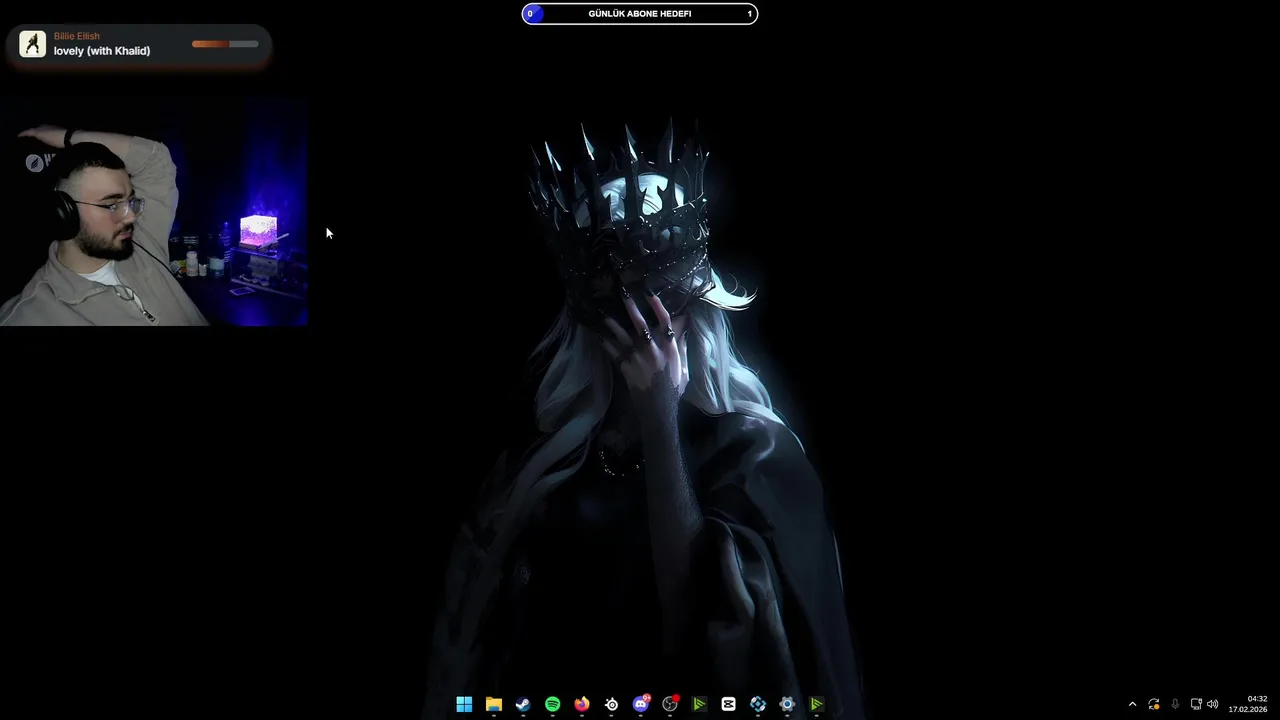Open Spotify from the taskbar
This screenshot has height=720, width=1280.
coord(552,705)
